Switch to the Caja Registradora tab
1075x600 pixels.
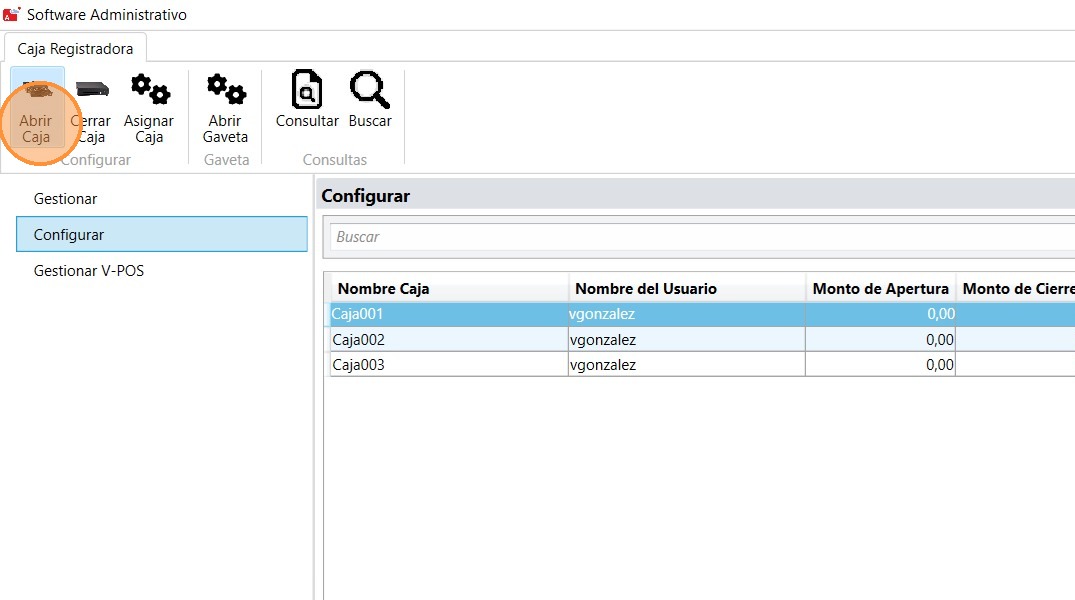point(75,49)
